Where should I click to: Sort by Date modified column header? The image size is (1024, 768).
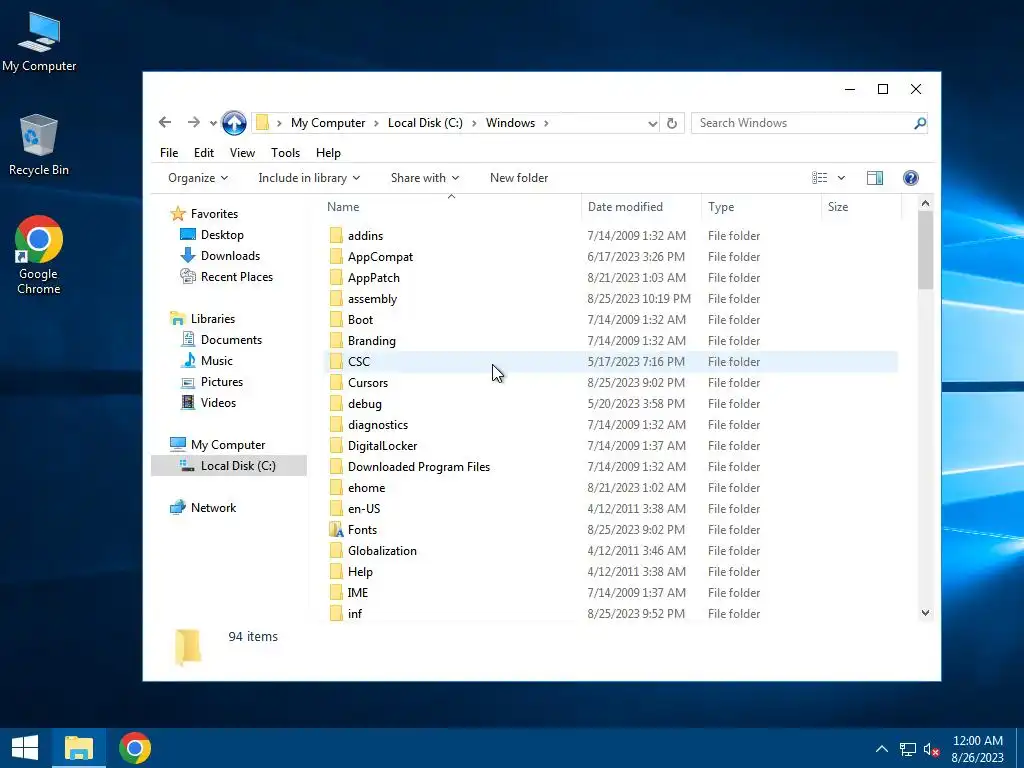click(641, 206)
